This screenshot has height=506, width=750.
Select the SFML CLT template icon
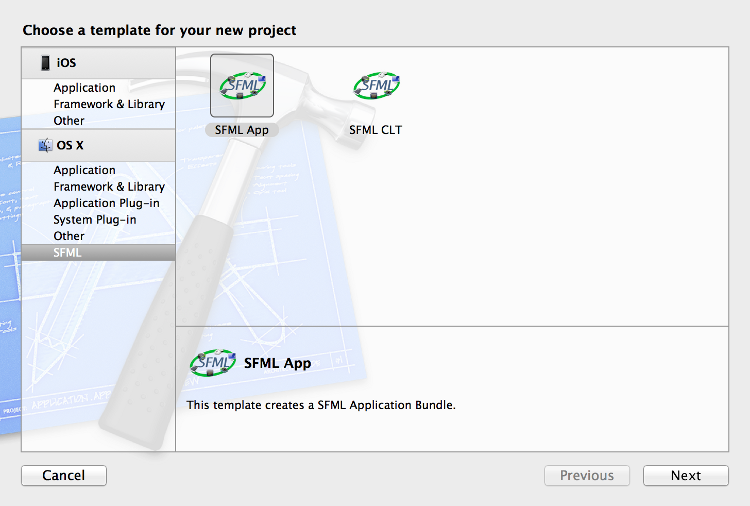click(376, 86)
